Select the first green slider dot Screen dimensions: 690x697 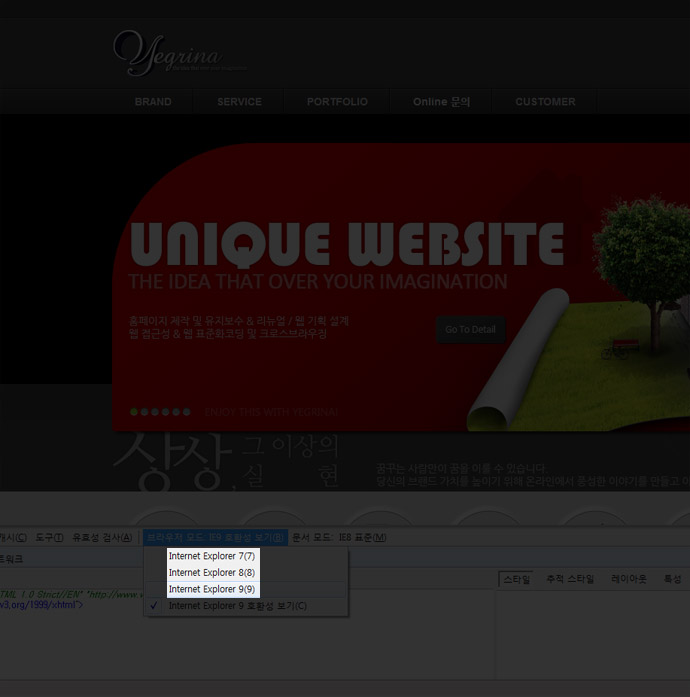[x=134, y=412]
